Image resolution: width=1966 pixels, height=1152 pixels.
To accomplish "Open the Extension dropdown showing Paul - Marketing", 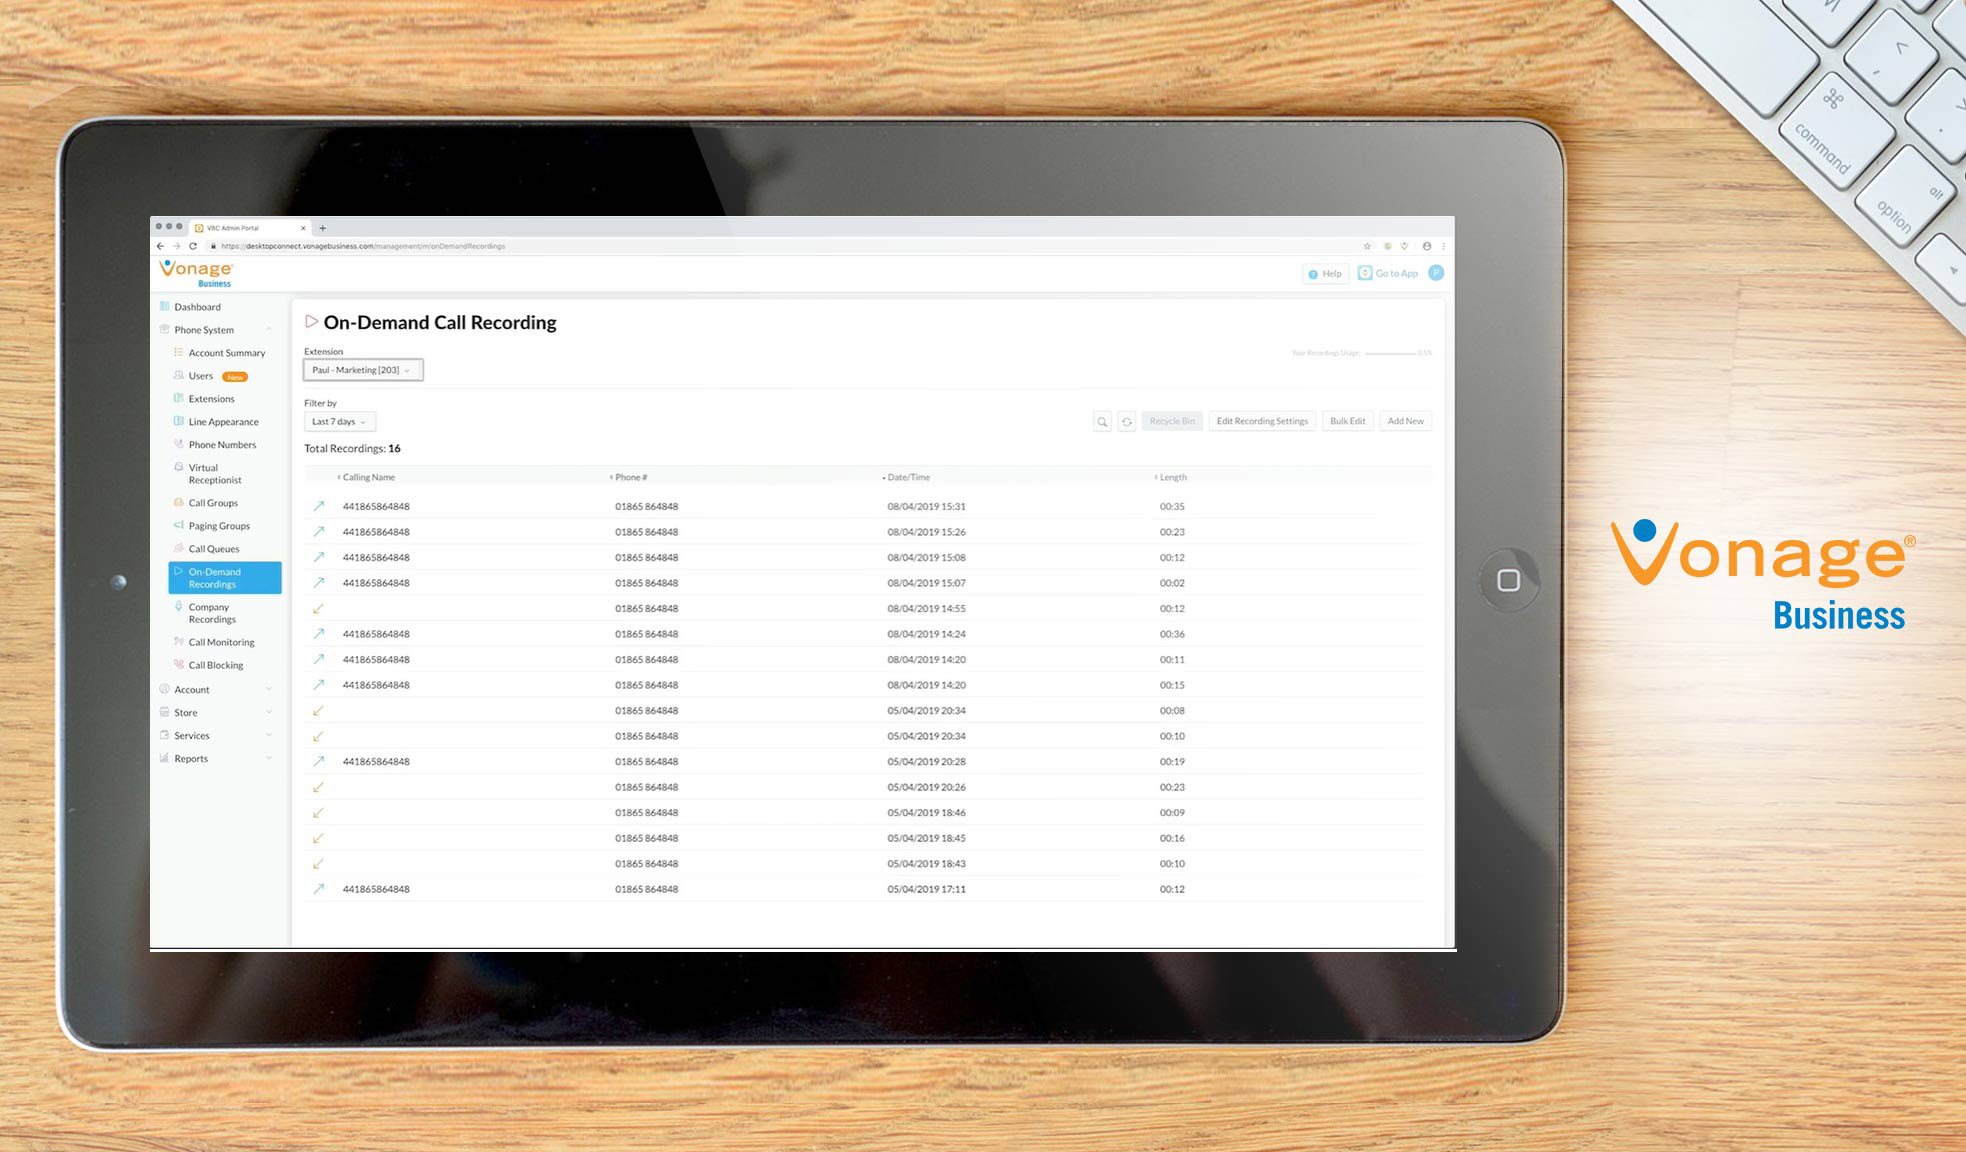I will click(x=362, y=370).
